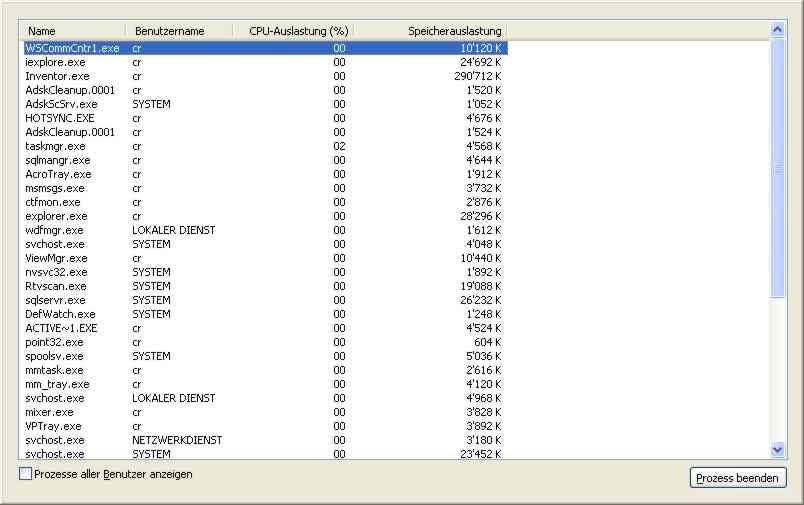
Task: Select the nvsvc32.exe process
Action: [x=265, y=272]
